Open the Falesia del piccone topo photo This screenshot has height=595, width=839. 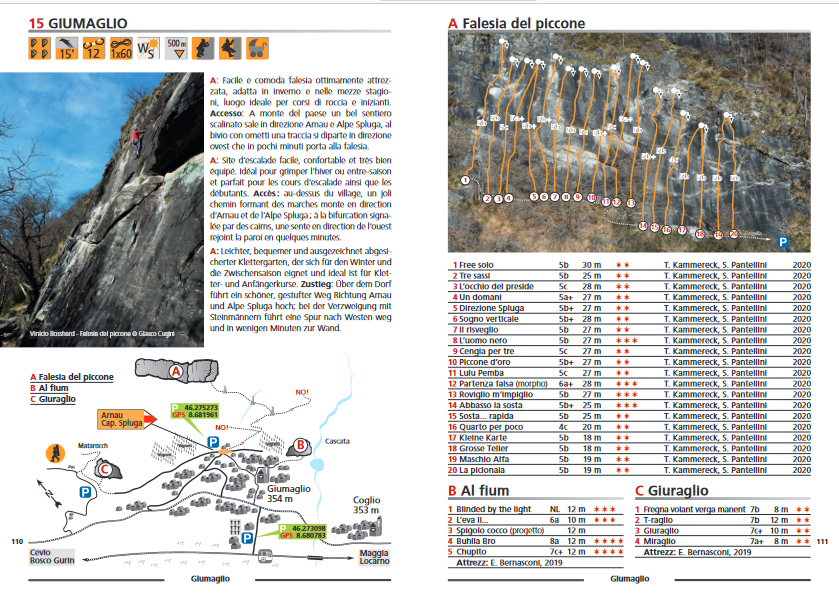click(x=629, y=142)
